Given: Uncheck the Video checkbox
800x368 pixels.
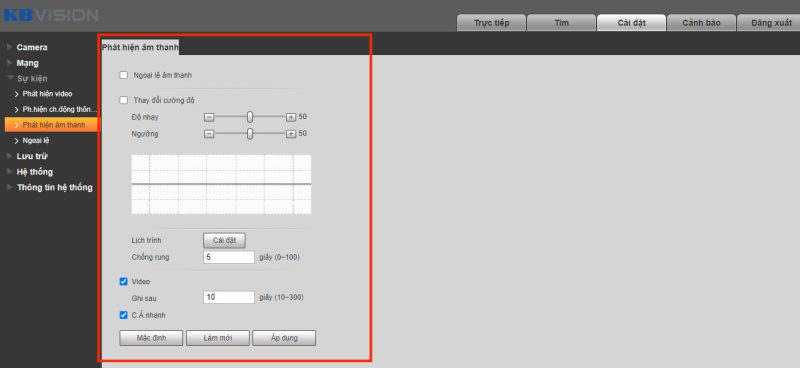Looking at the screenshot, I should pyautogui.click(x=123, y=281).
